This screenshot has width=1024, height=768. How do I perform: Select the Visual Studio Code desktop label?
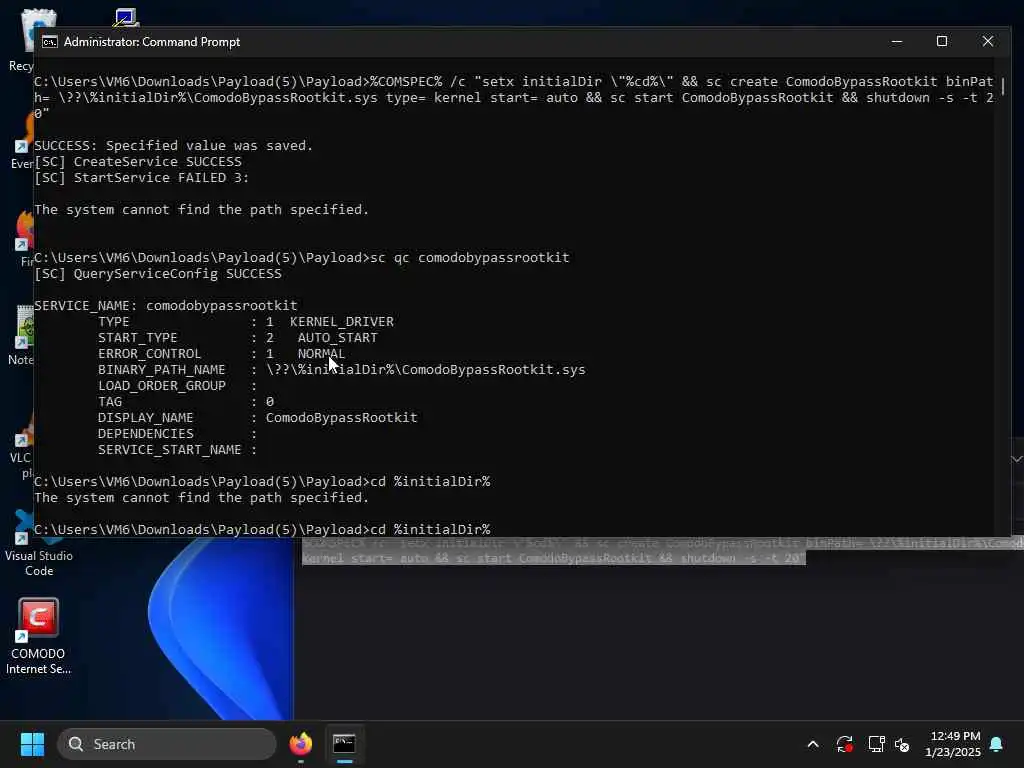(39, 563)
